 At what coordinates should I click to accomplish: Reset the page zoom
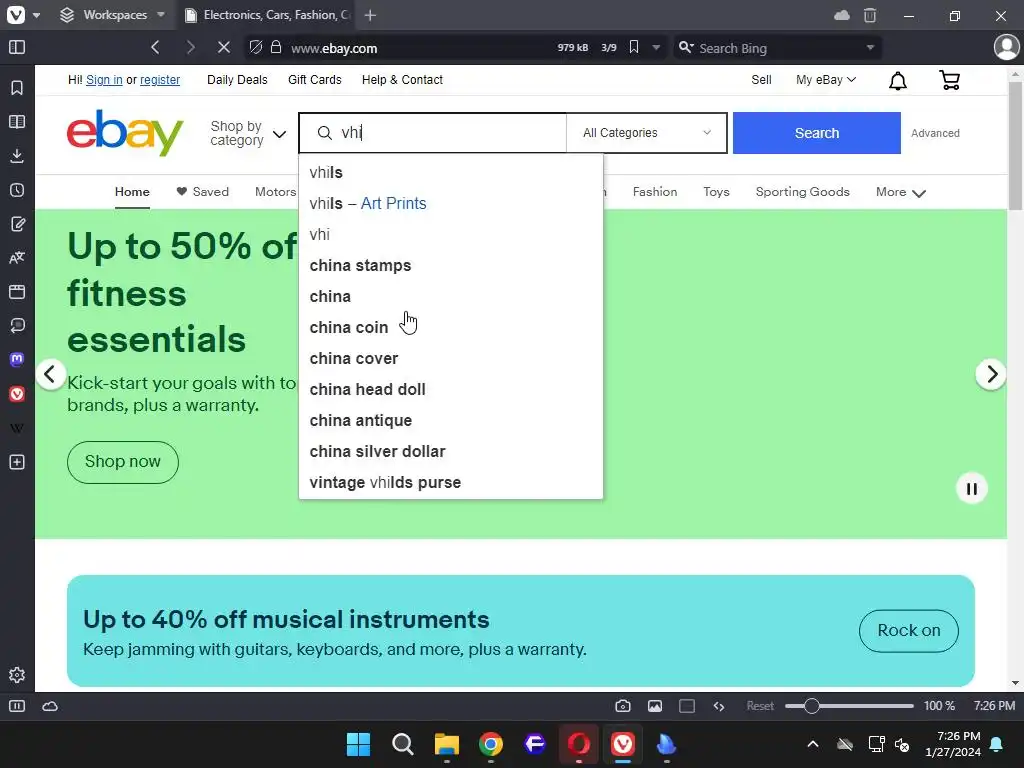[x=760, y=706]
